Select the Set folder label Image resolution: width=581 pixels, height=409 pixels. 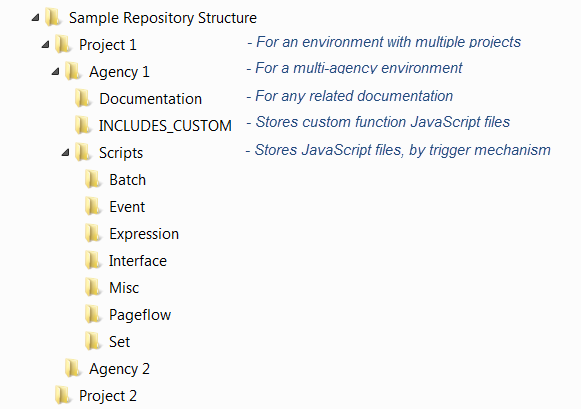[119, 342]
